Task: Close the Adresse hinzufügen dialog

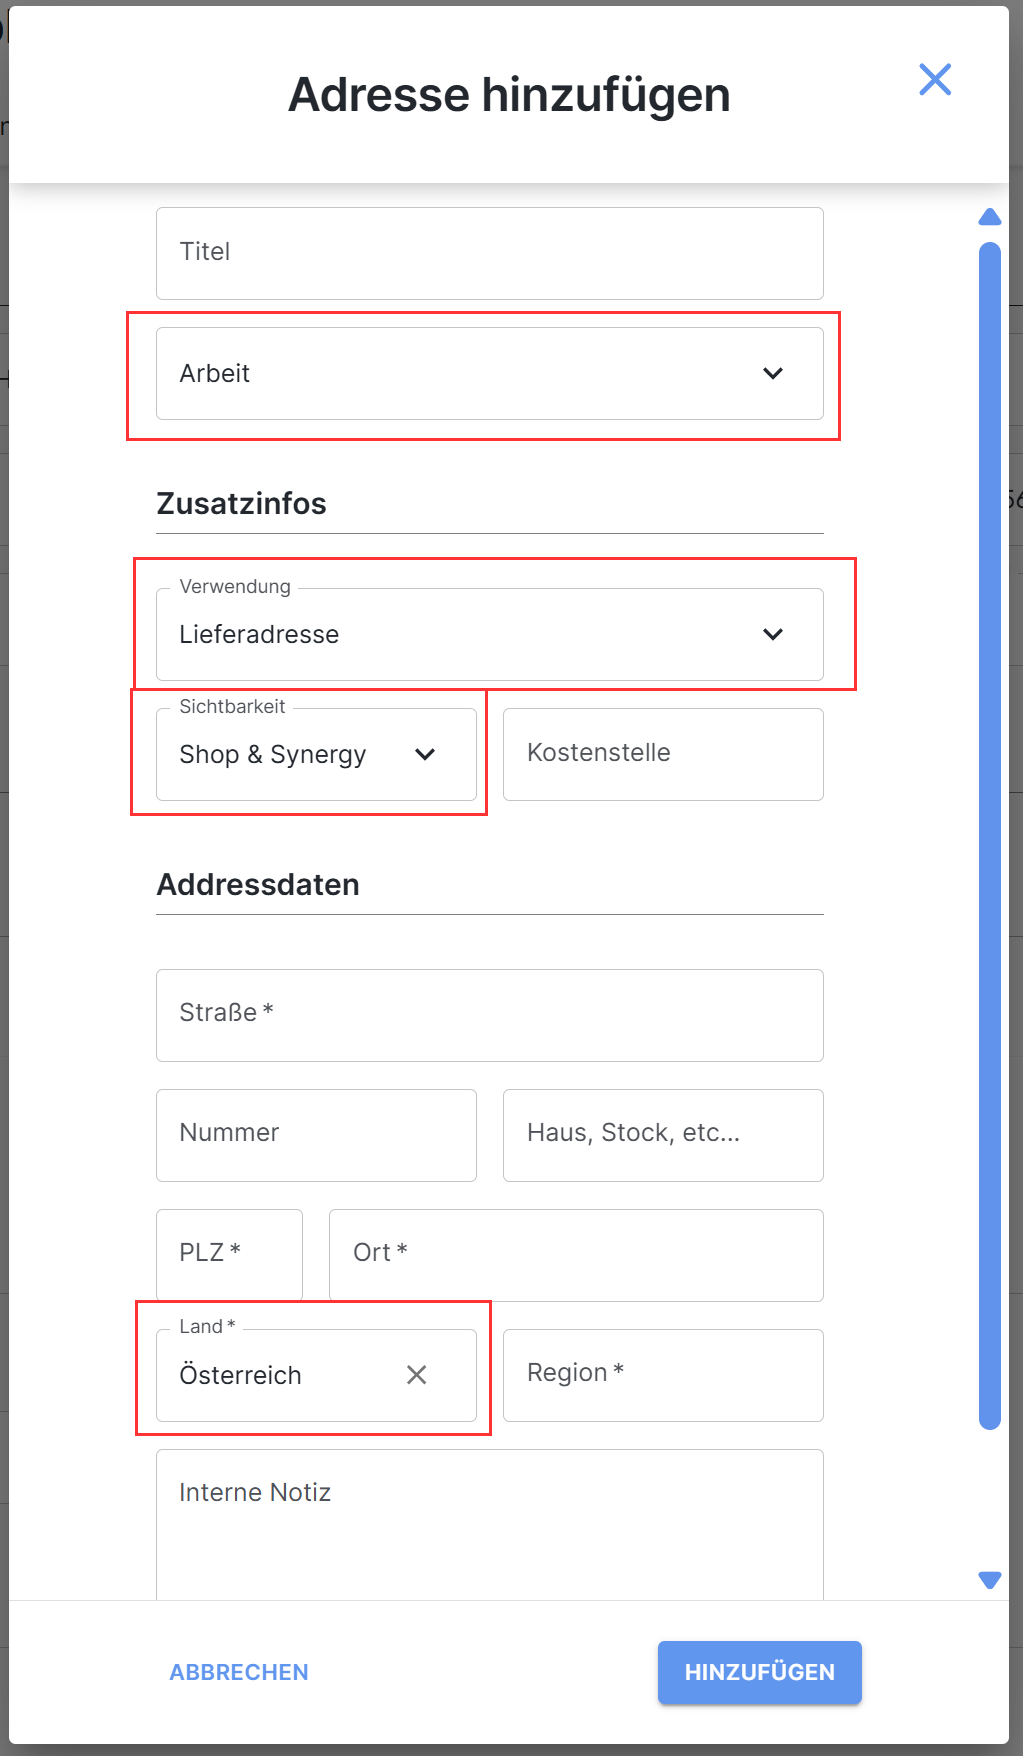Action: [934, 79]
